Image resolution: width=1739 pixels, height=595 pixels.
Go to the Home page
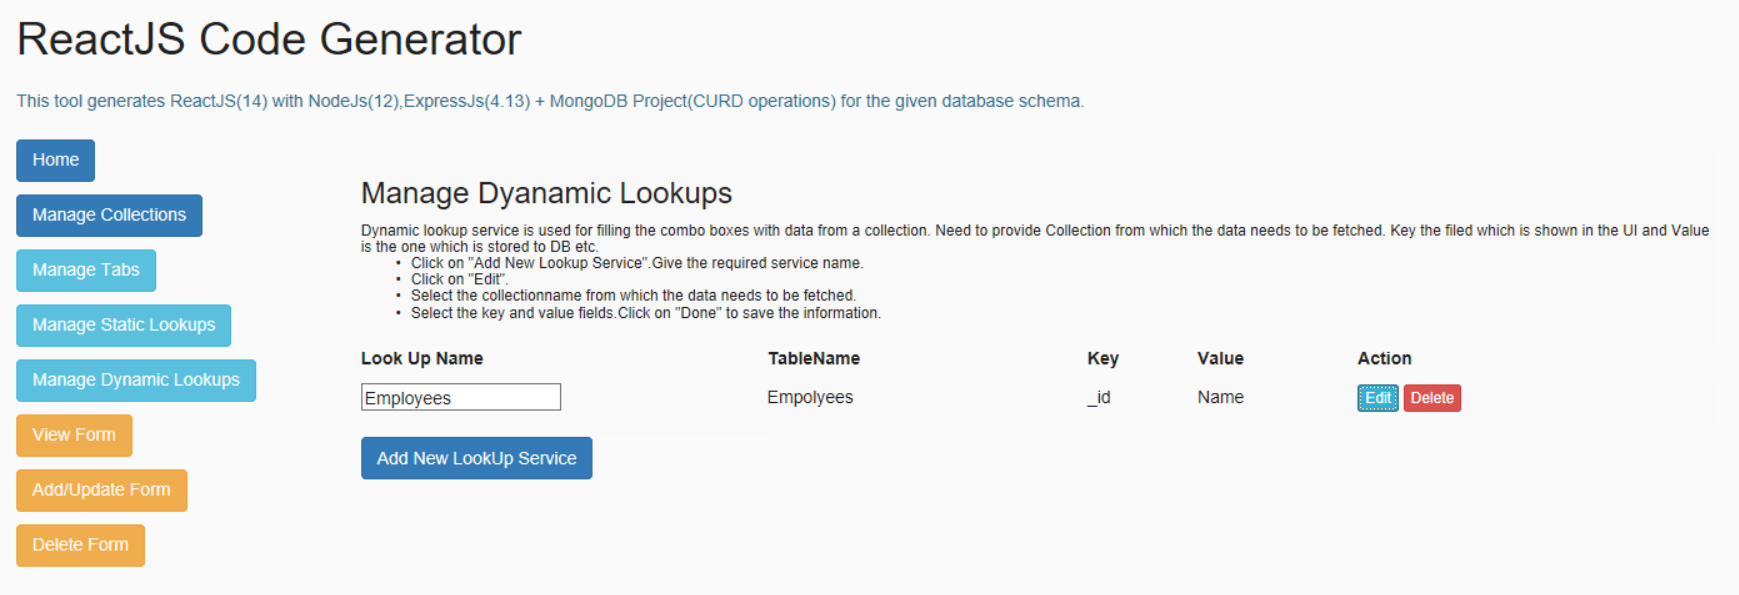tap(55, 160)
